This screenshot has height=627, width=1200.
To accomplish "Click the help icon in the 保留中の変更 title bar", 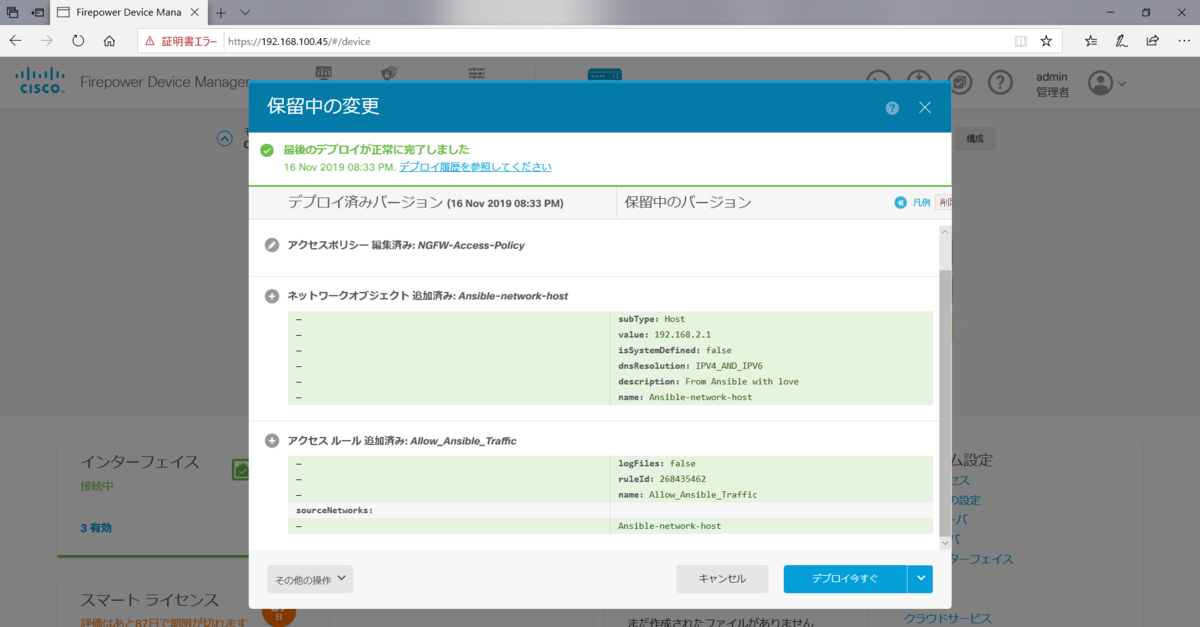I will click(892, 107).
